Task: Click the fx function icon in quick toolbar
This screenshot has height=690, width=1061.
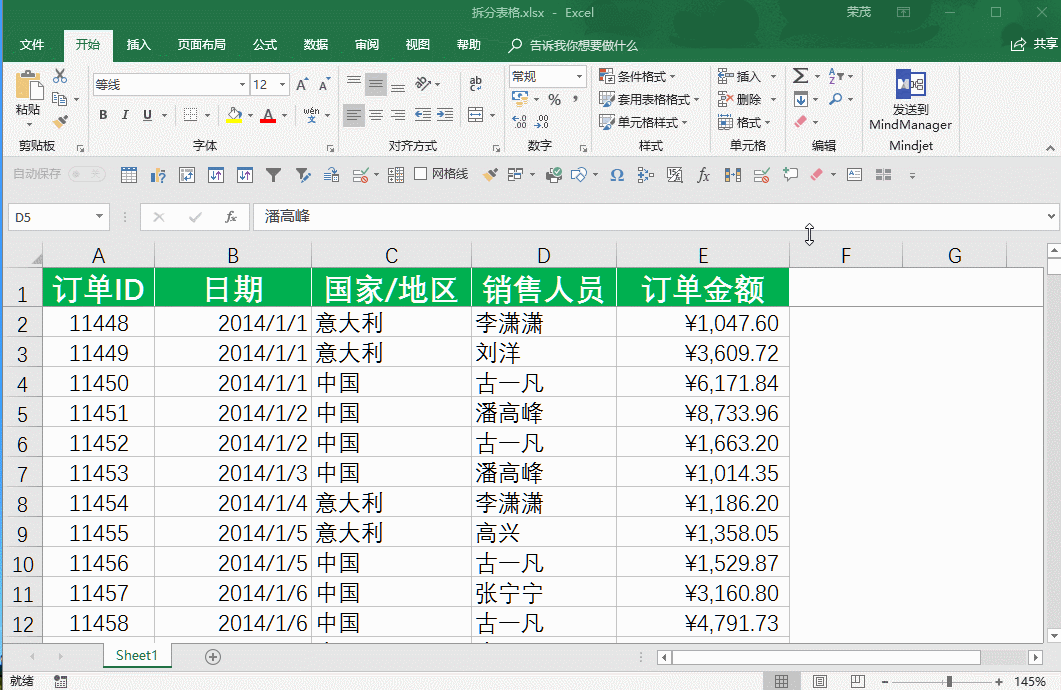Action: click(x=703, y=175)
